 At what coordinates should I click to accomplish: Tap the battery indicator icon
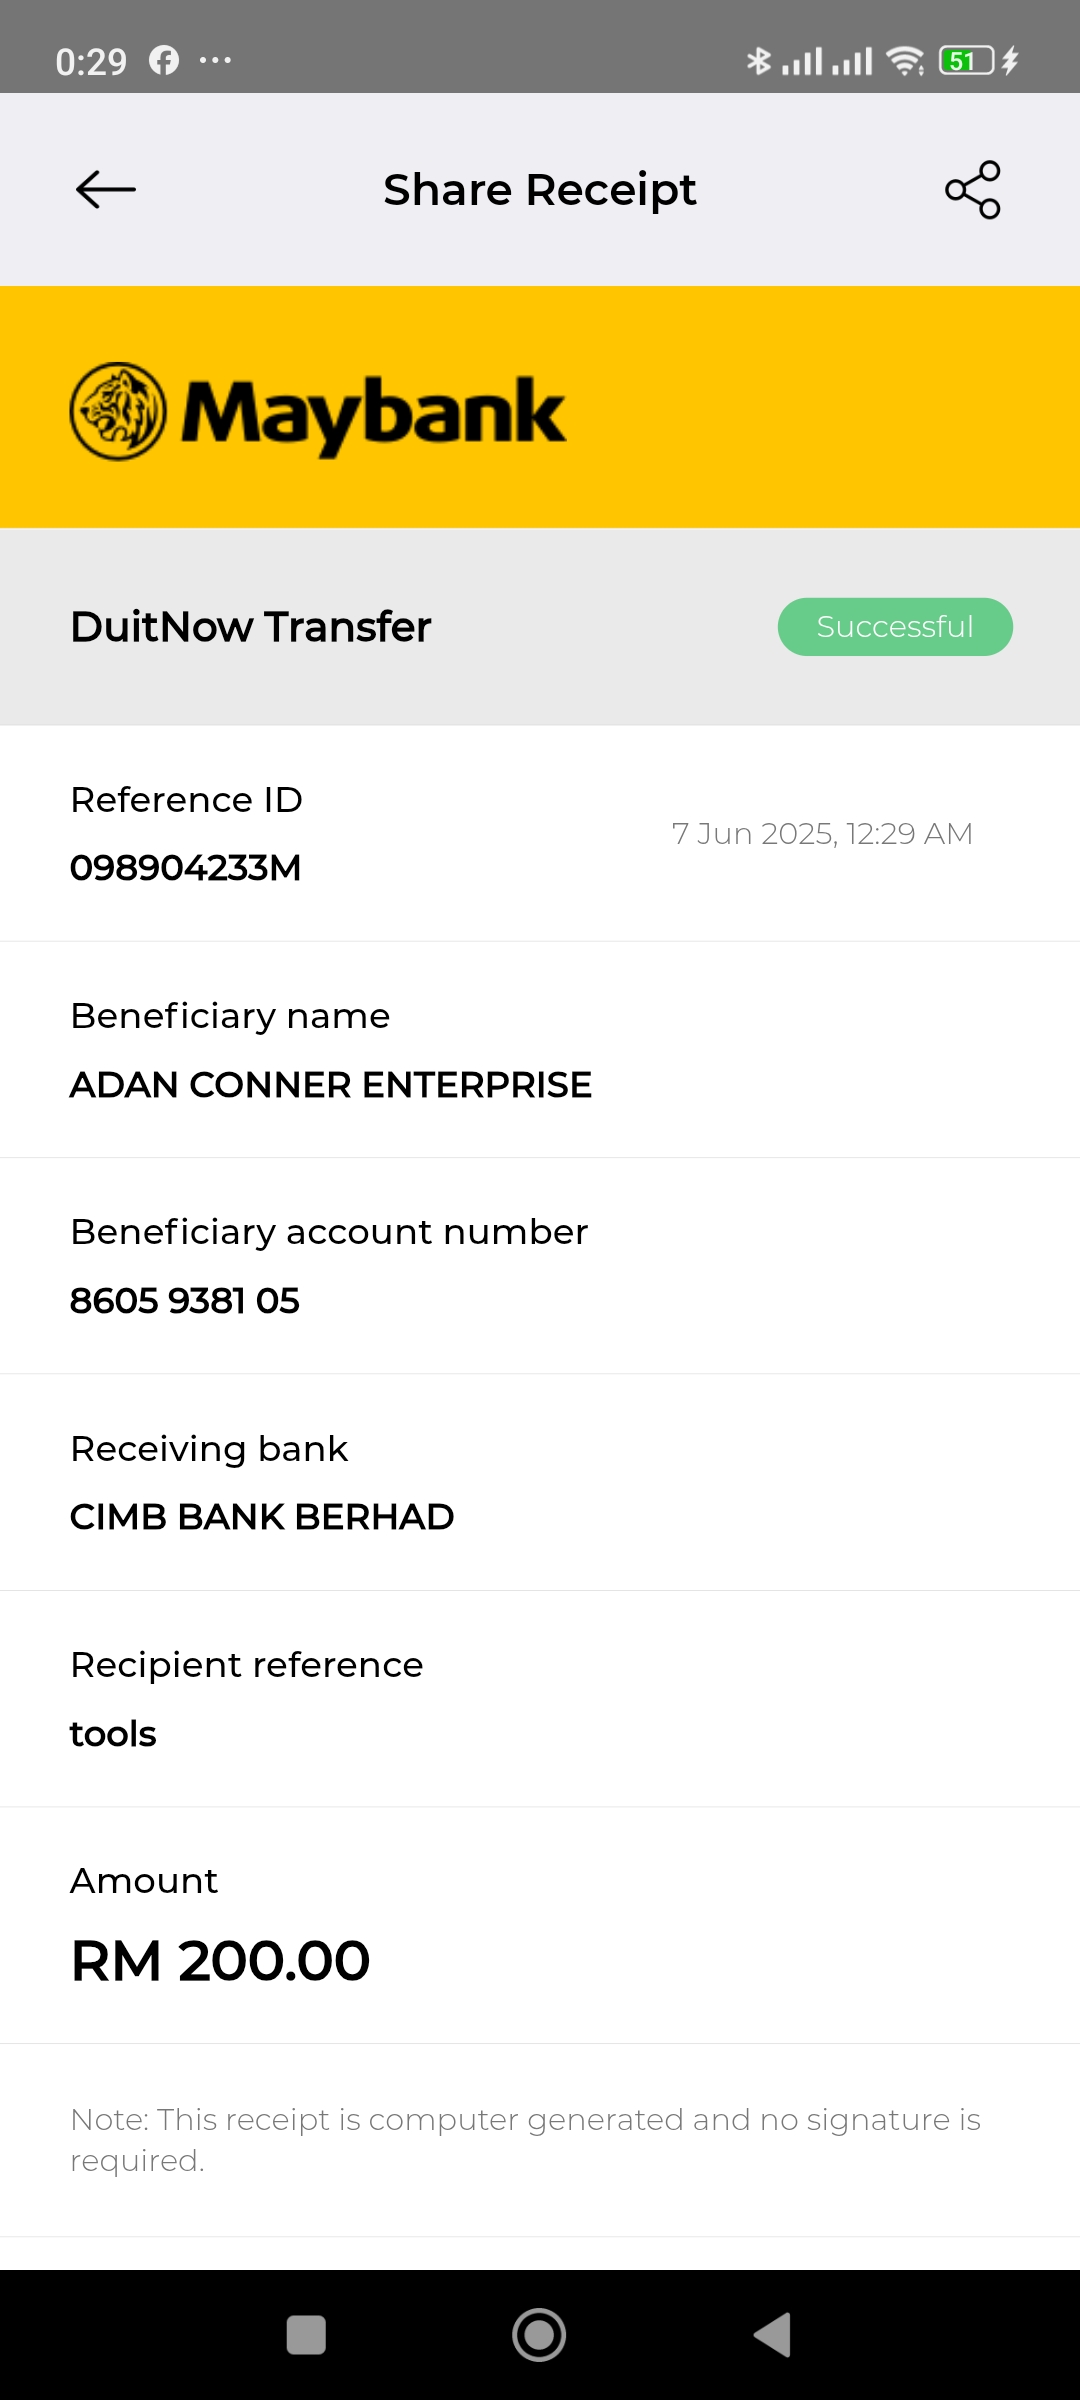[x=966, y=61]
